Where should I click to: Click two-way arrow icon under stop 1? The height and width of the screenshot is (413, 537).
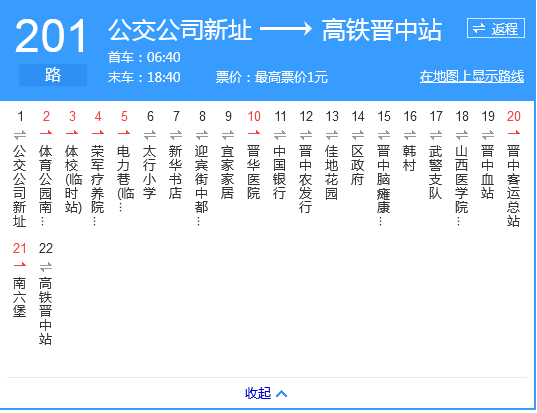(20, 135)
